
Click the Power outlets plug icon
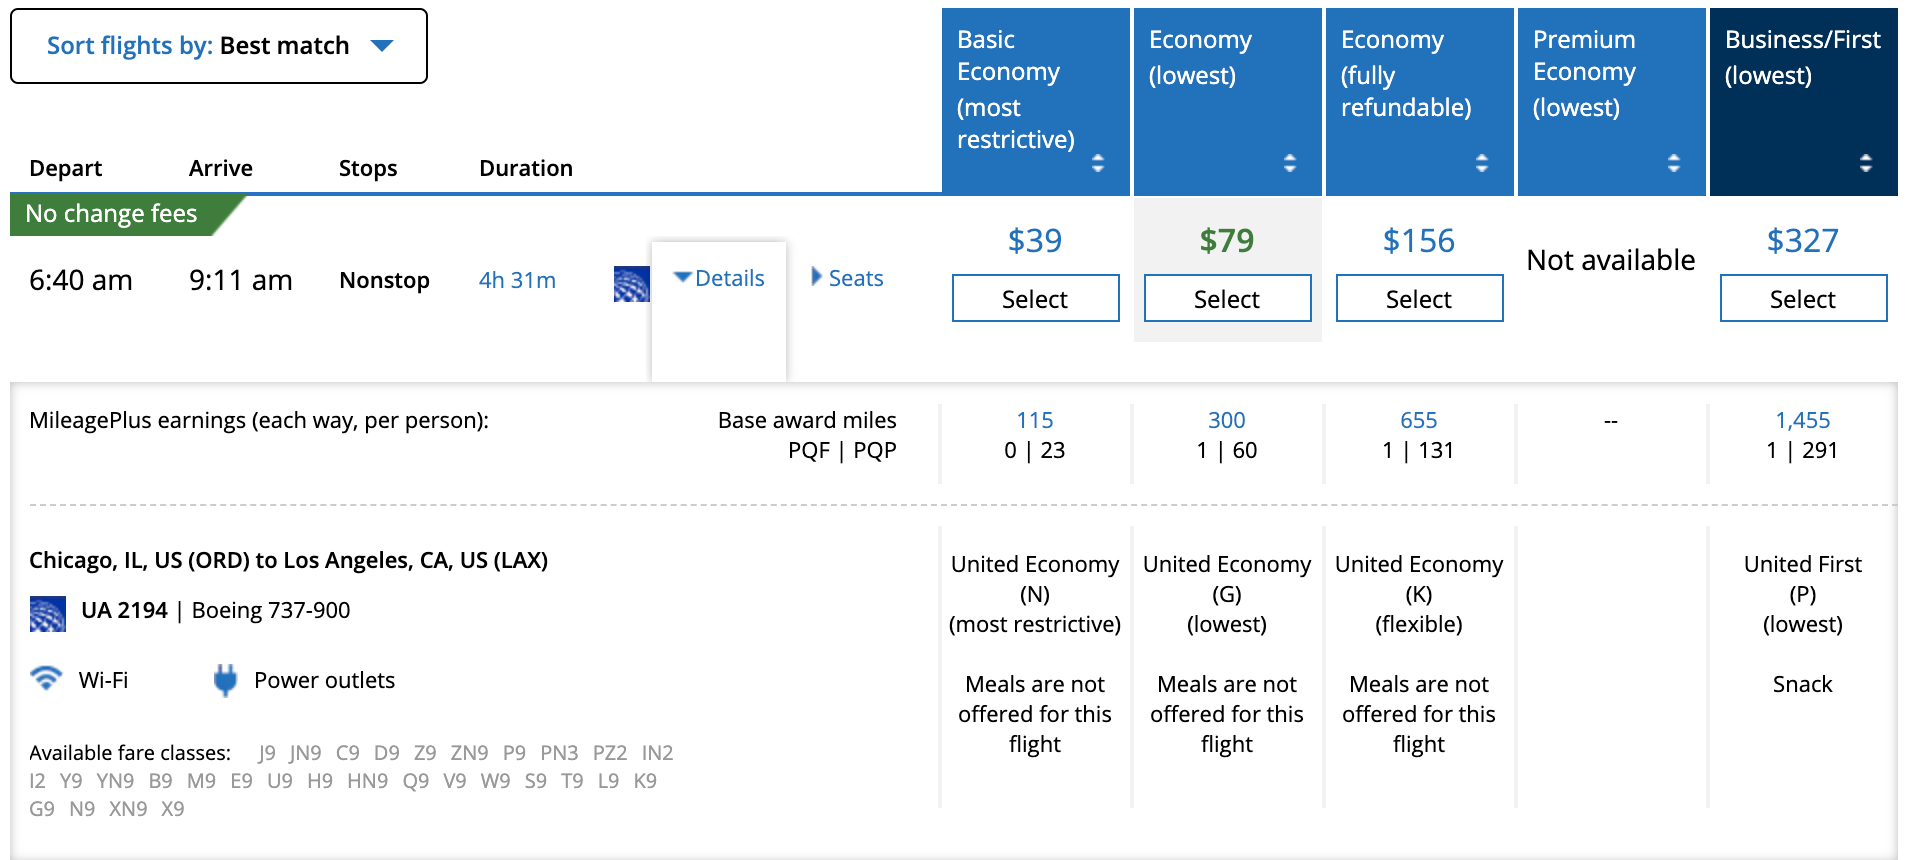[x=225, y=680]
